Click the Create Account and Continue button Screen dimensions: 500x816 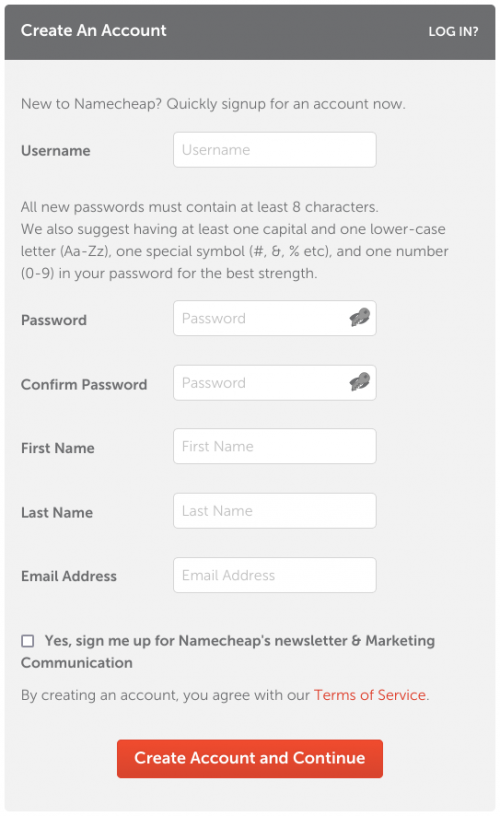[250, 758]
